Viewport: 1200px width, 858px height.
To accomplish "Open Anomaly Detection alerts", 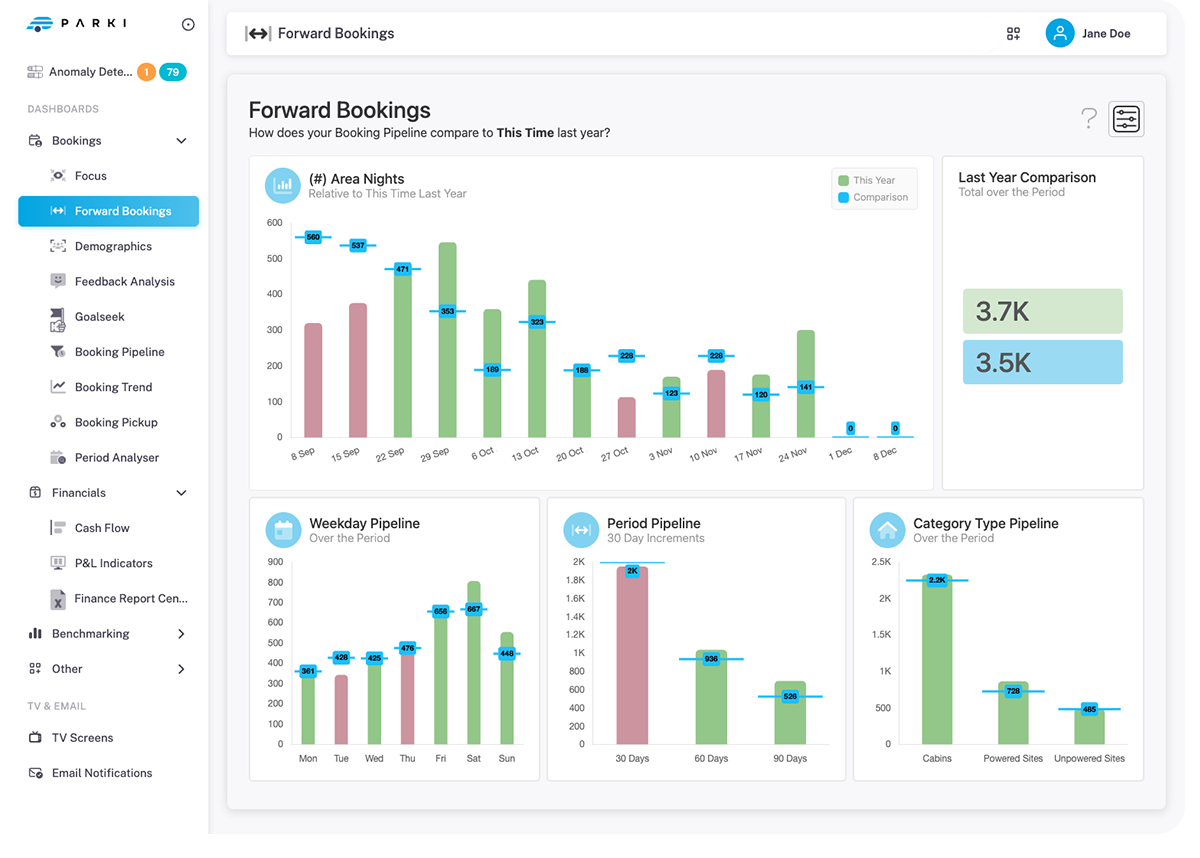I will click(90, 72).
